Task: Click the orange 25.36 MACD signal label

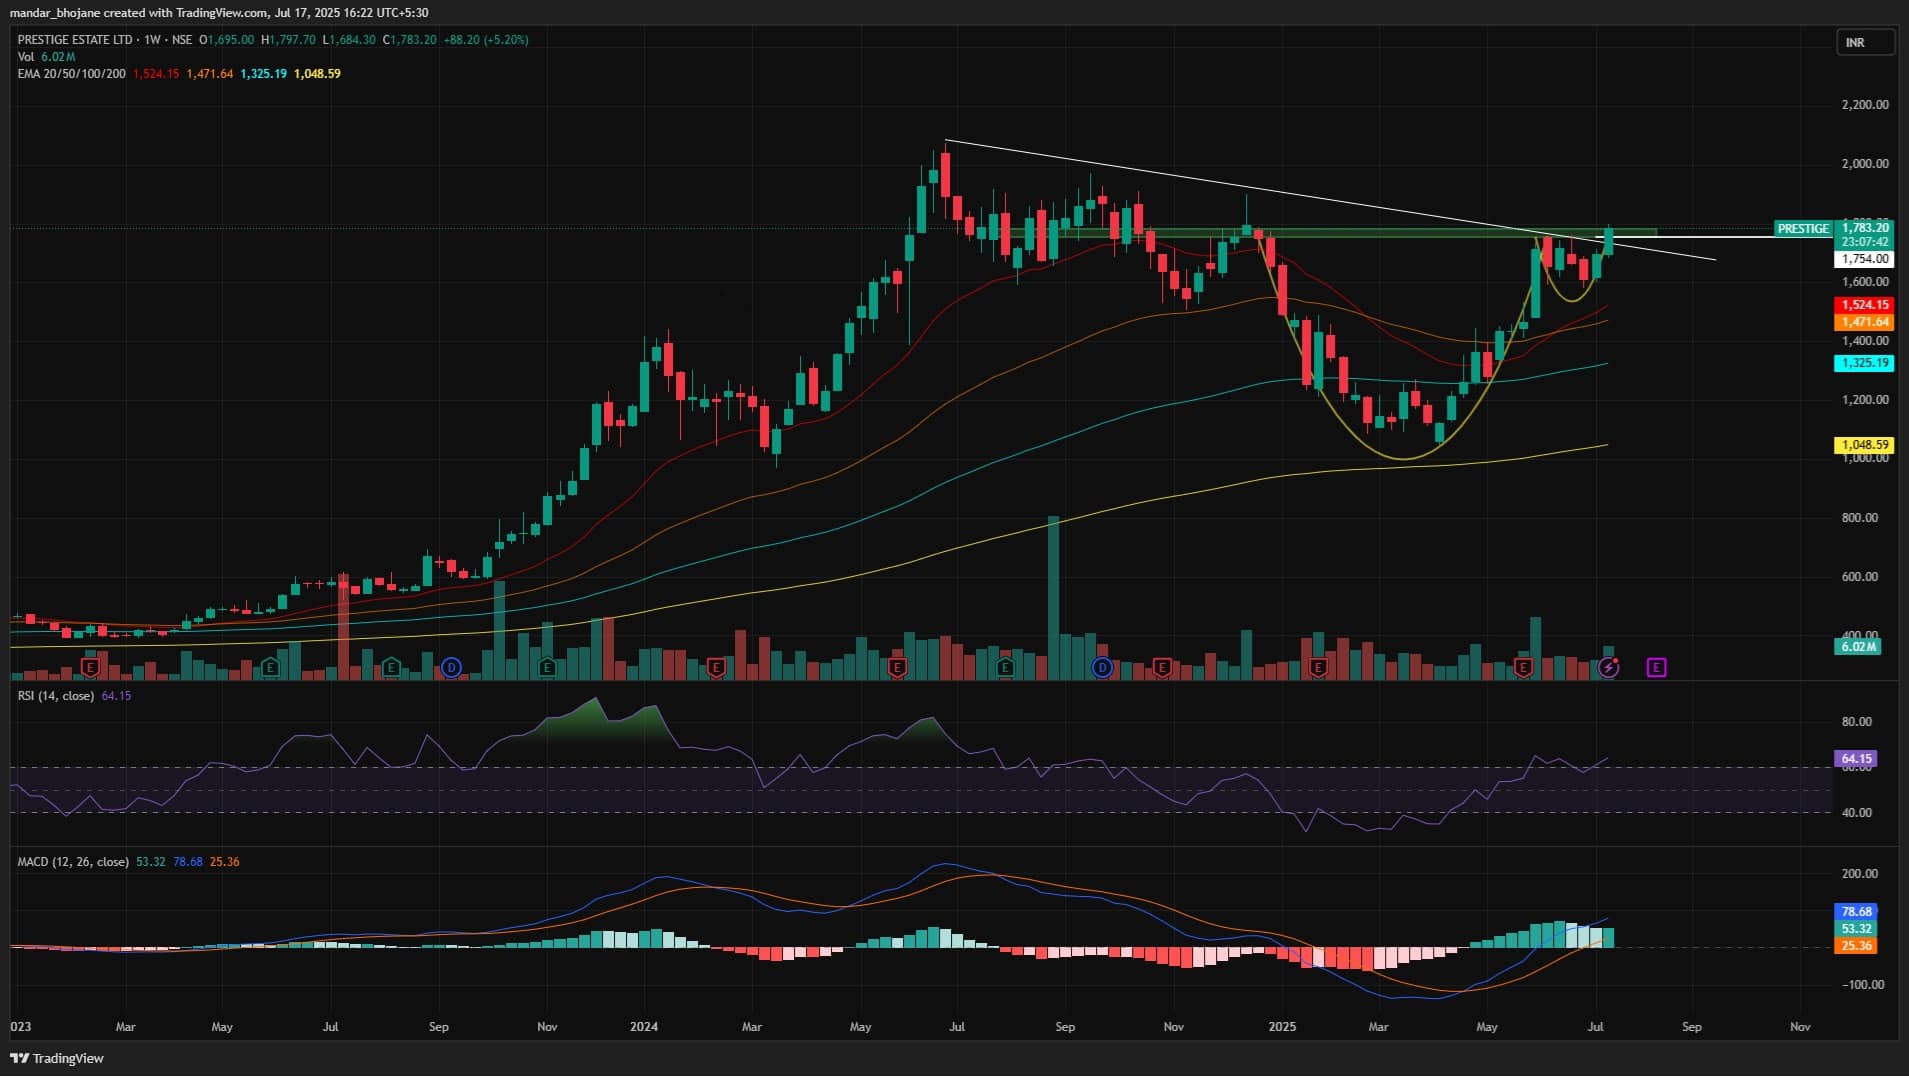Action: [x=1856, y=946]
